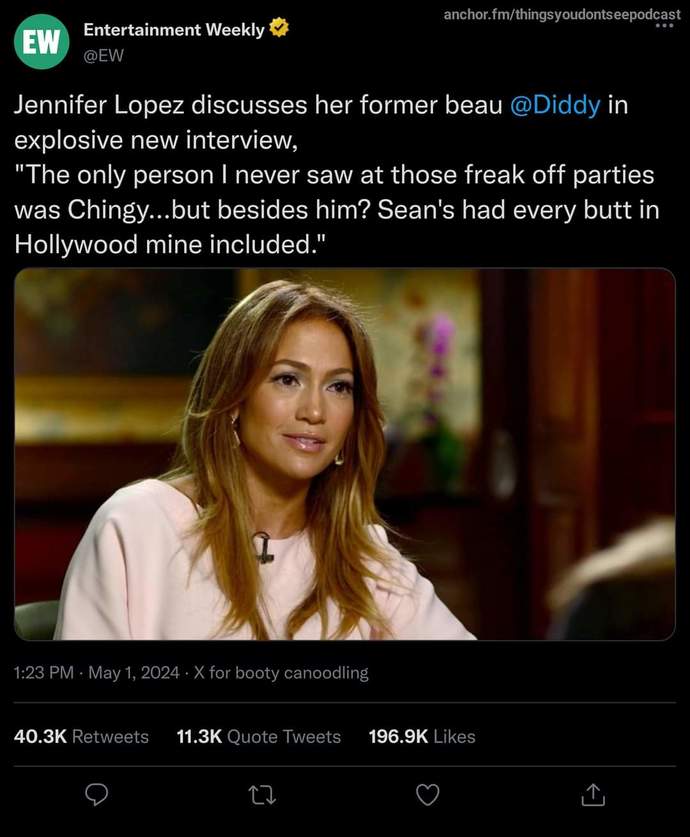Undo the like by tapping the heart again
Screen dimensions: 690x837
[x=428, y=795]
